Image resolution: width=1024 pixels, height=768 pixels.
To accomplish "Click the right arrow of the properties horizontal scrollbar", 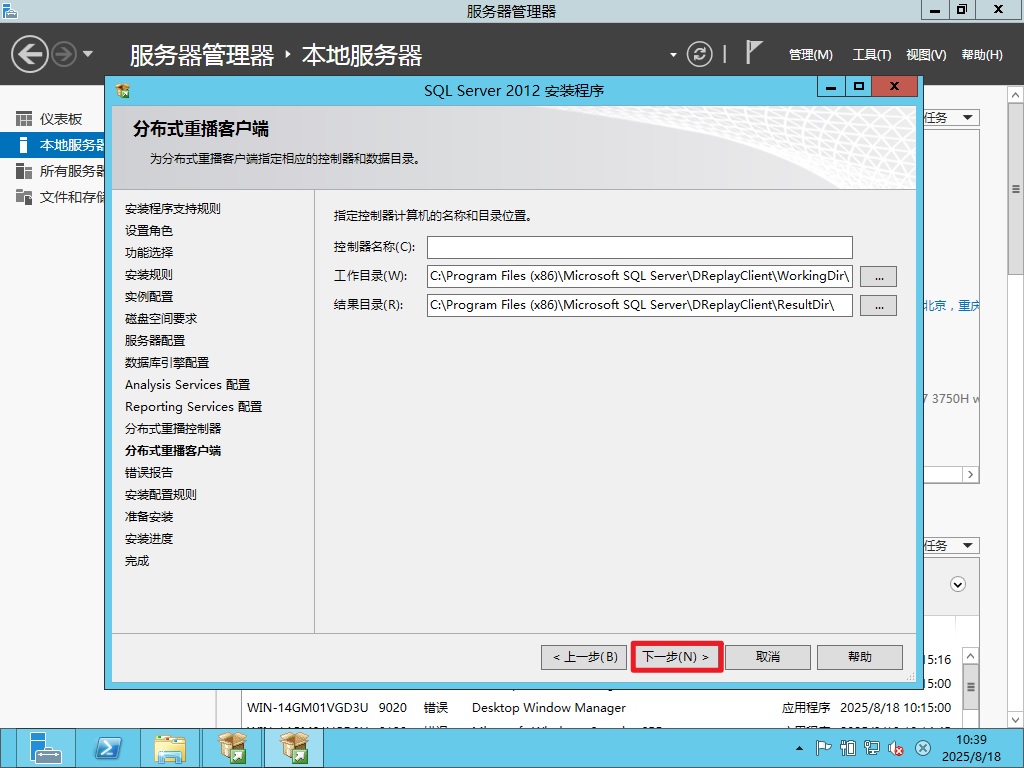I will pyautogui.click(x=970, y=474).
